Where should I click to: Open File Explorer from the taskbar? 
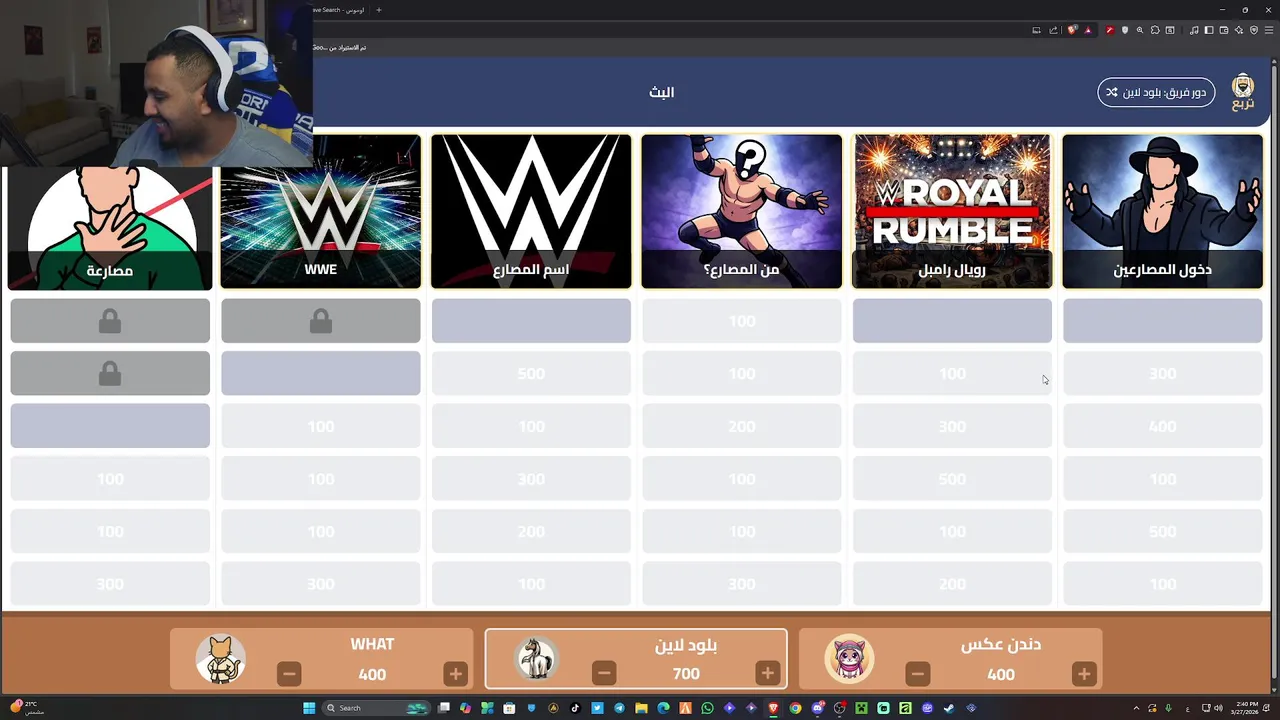pyautogui.click(x=641, y=708)
